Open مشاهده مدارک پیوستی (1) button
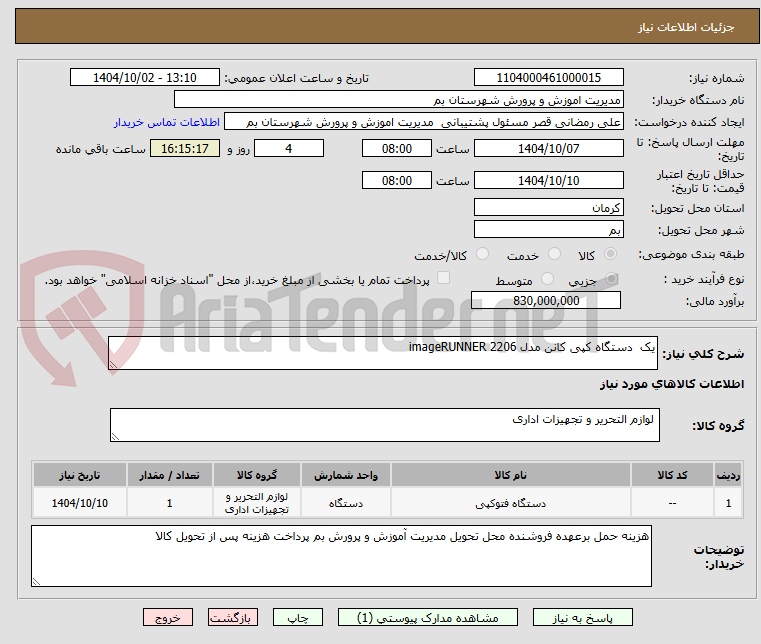This screenshot has height=644, width=761. click(x=428, y=617)
